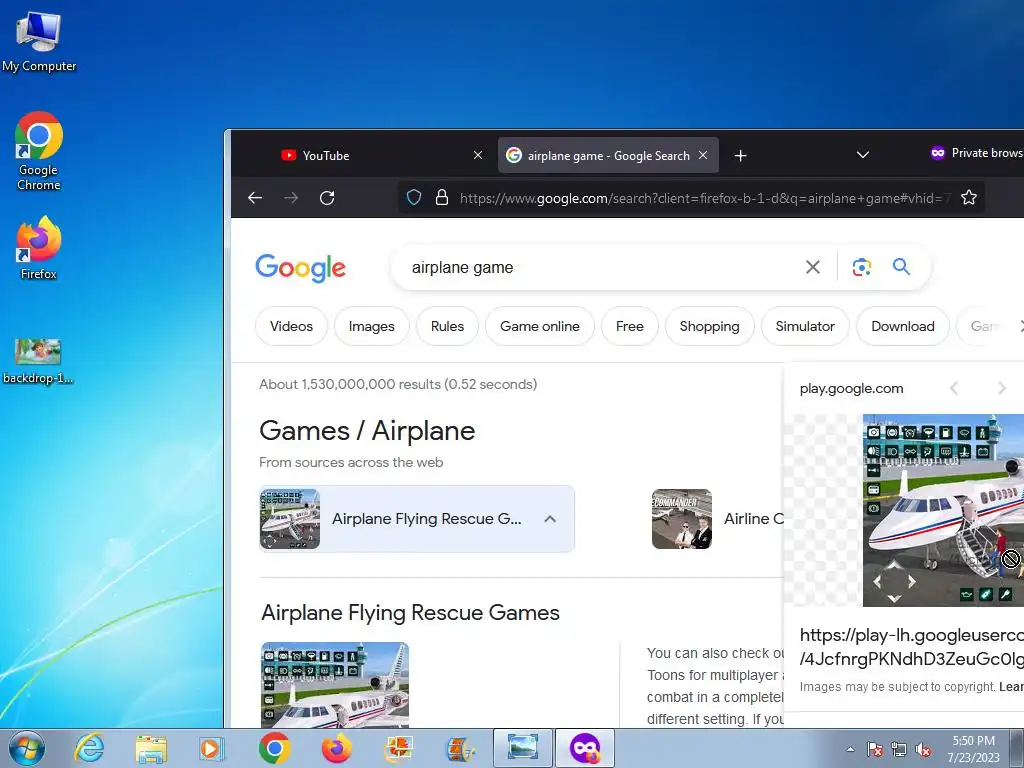Filter results by Videos
The height and width of the screenshot is (768, 1024).
tap(291, 326)
